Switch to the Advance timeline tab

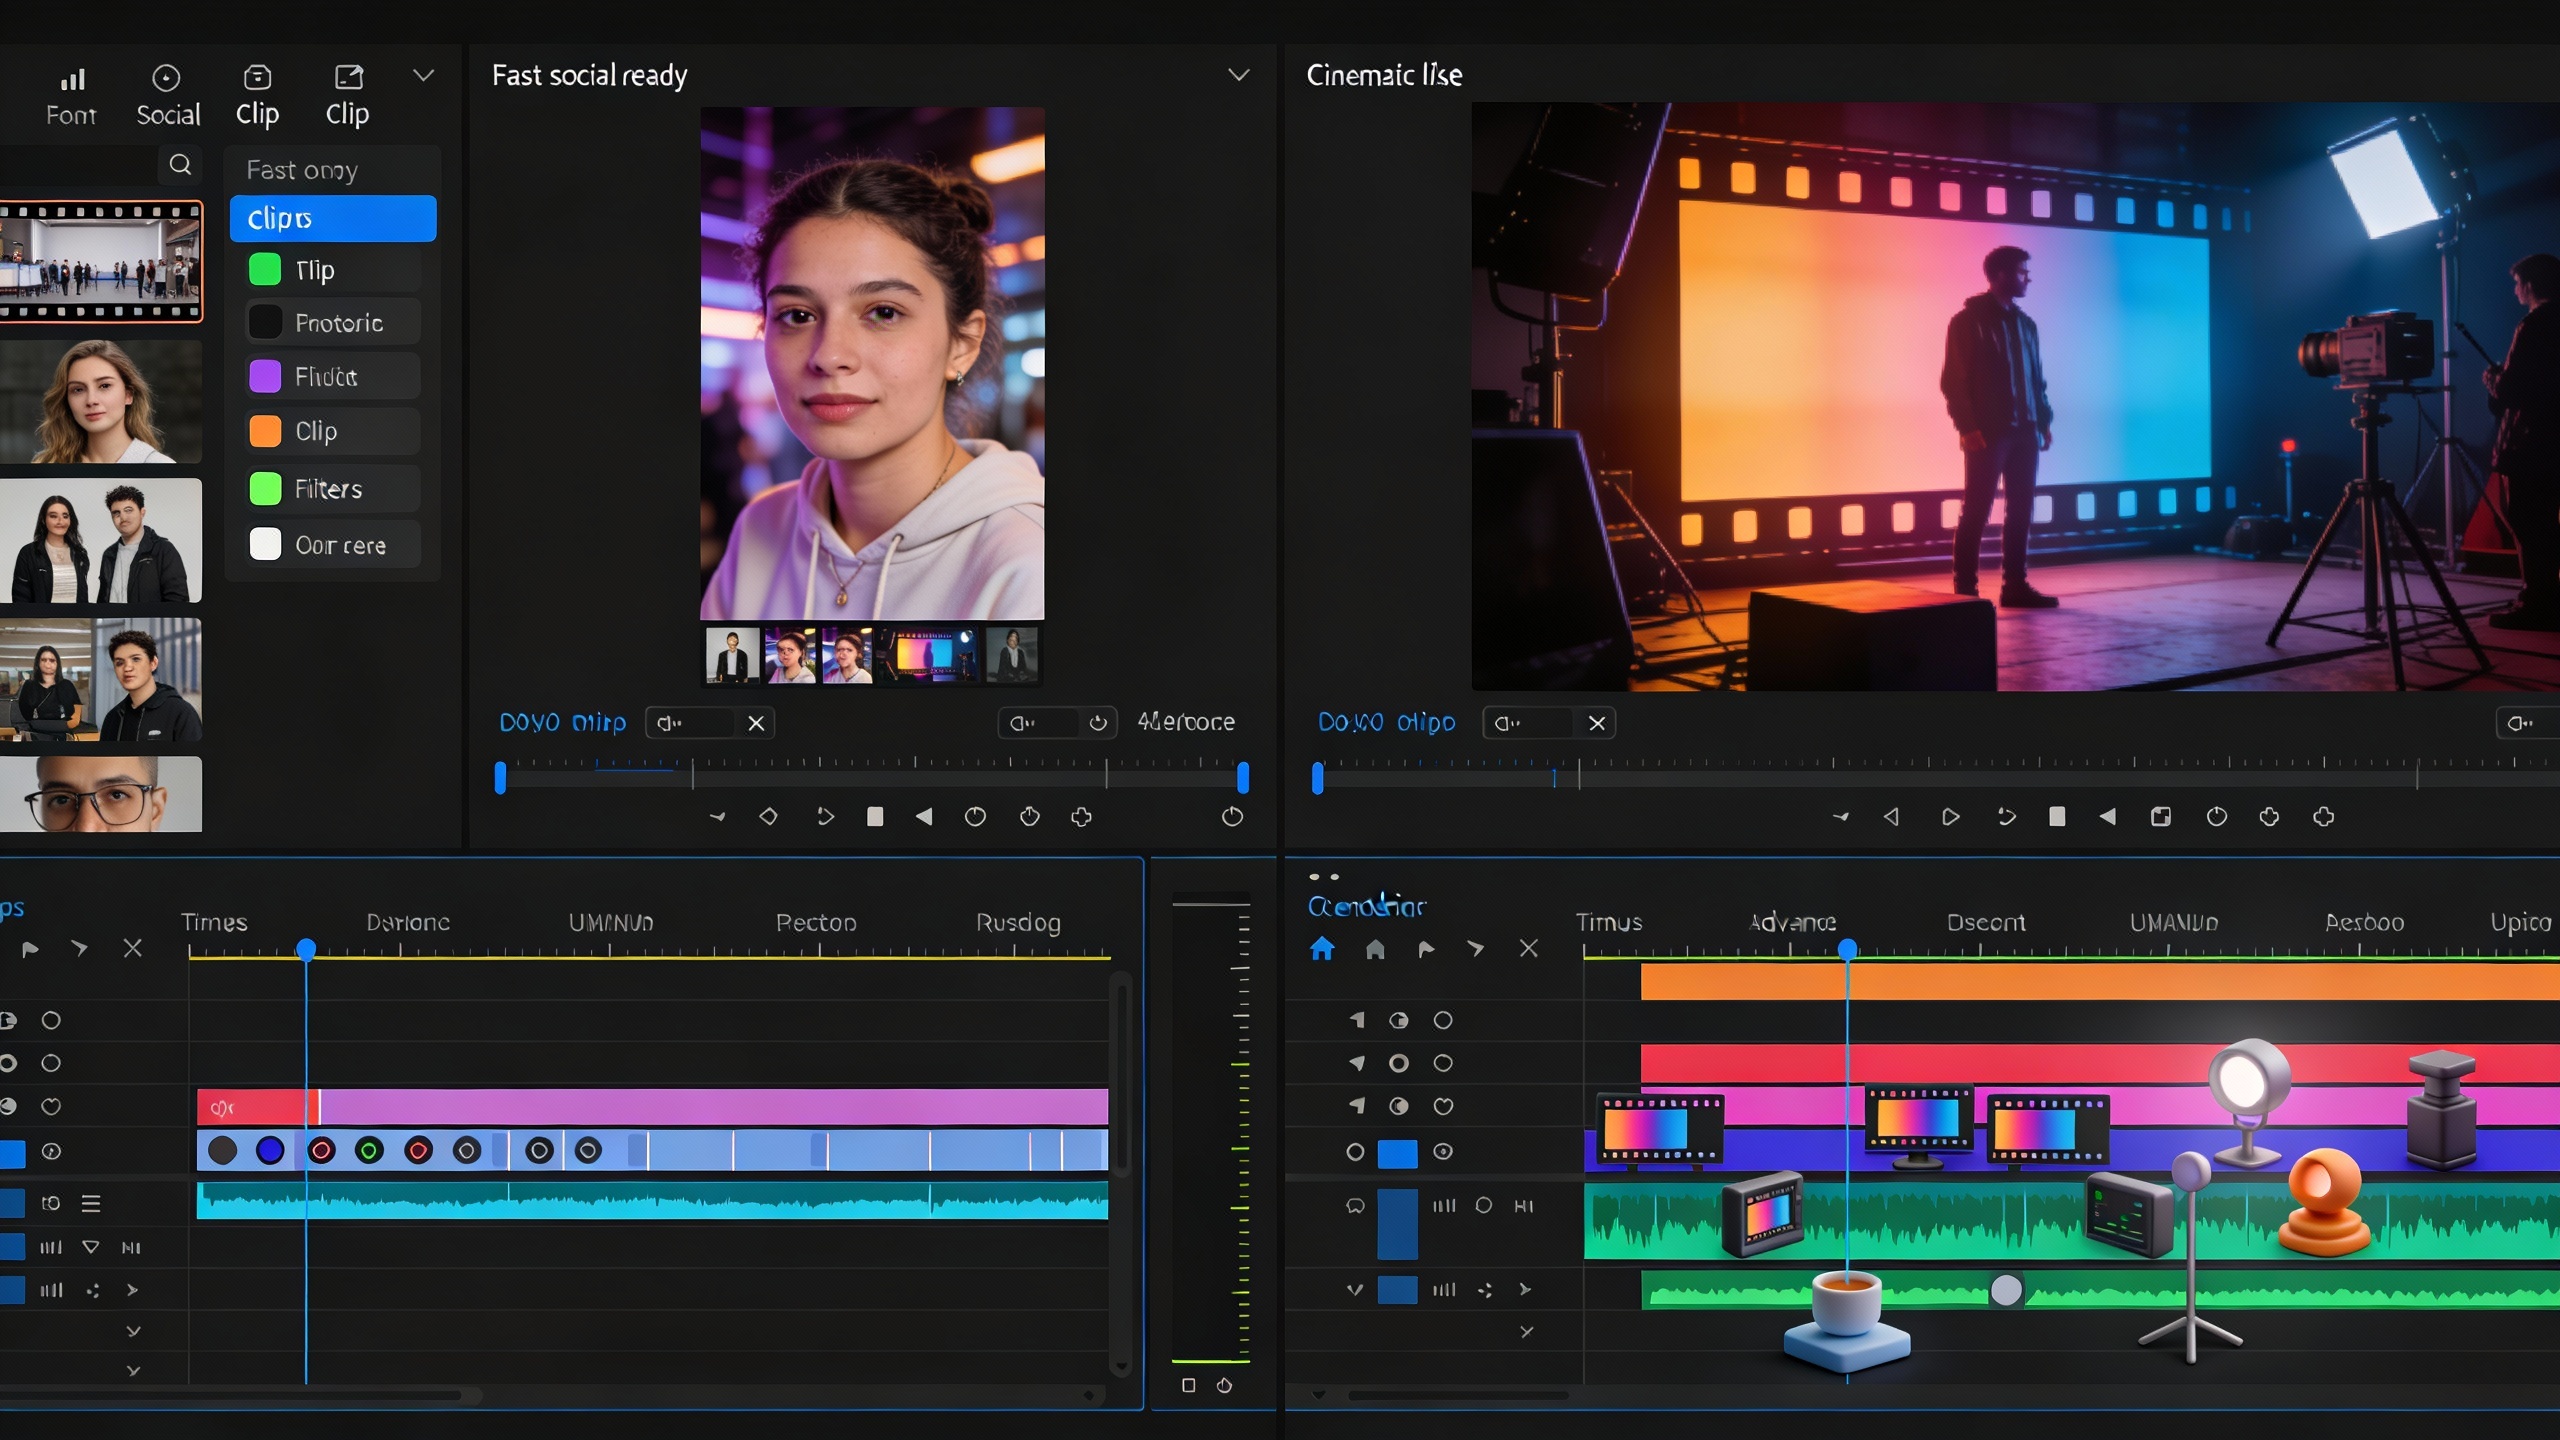[x=1792, y=922]
